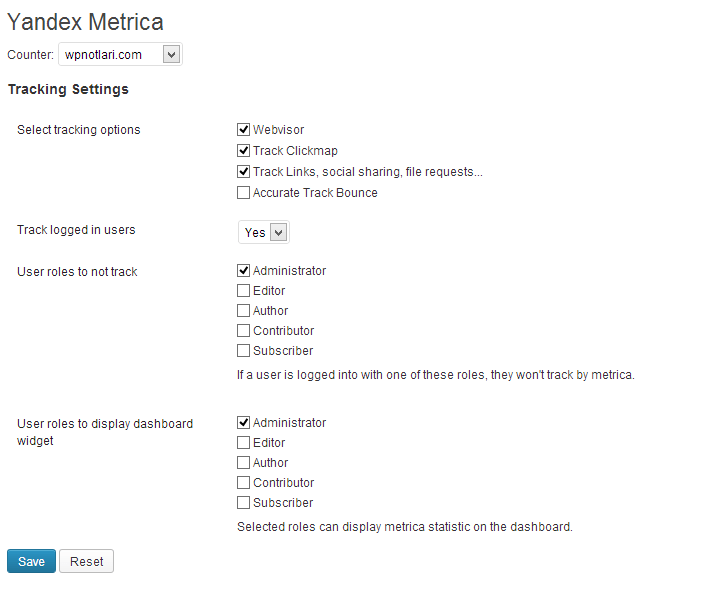
Task: Enable Editor for the dashboard widget roles
Action: pos(243,442)
